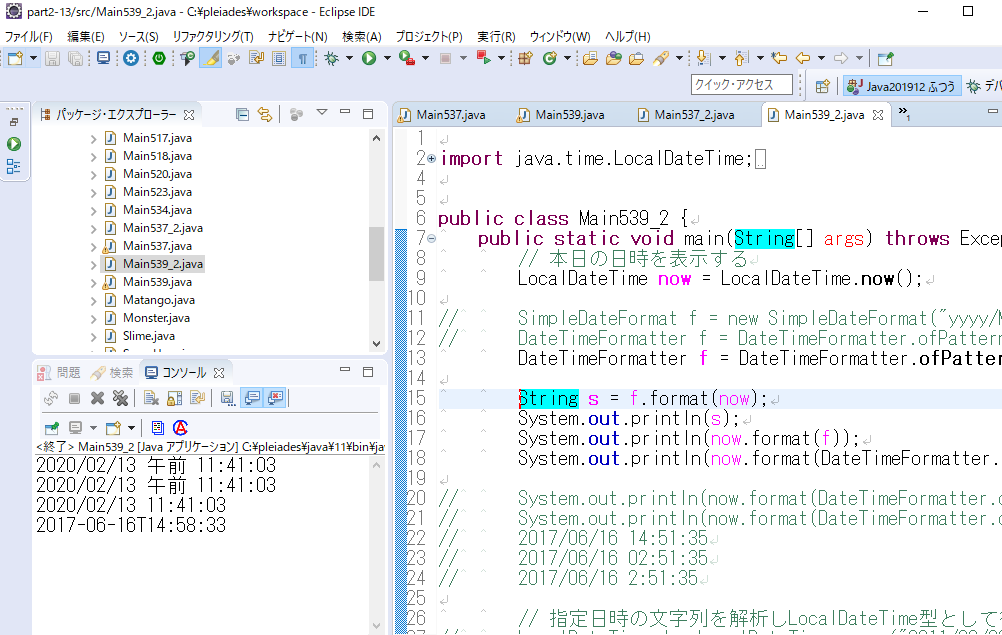Click the New Java Class icon
Screen dimensions: 1002x635
coord(549,59)
